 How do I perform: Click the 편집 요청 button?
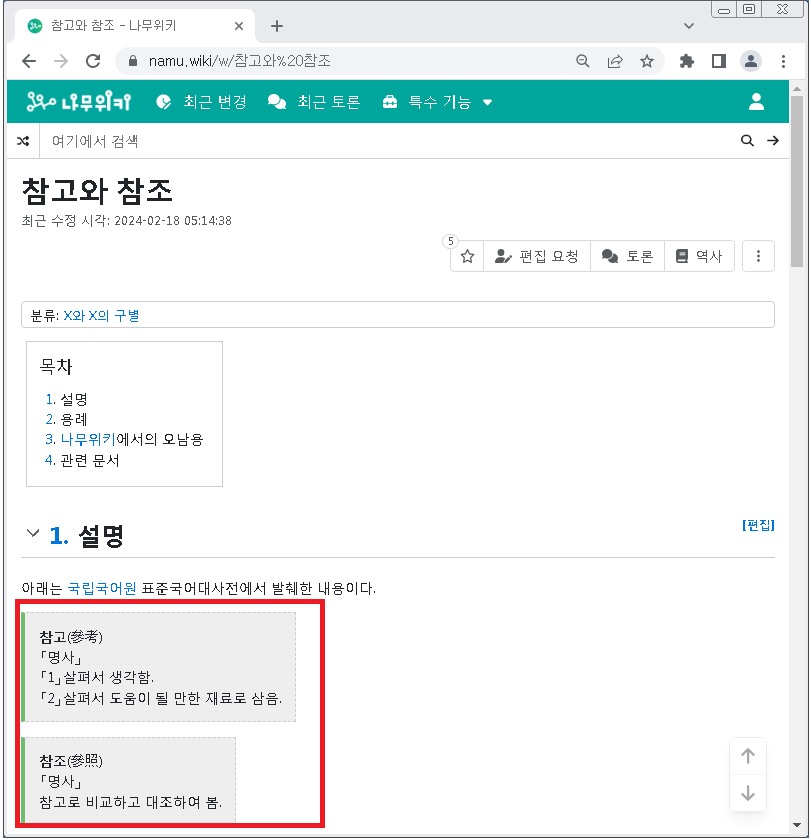point(537,256)
